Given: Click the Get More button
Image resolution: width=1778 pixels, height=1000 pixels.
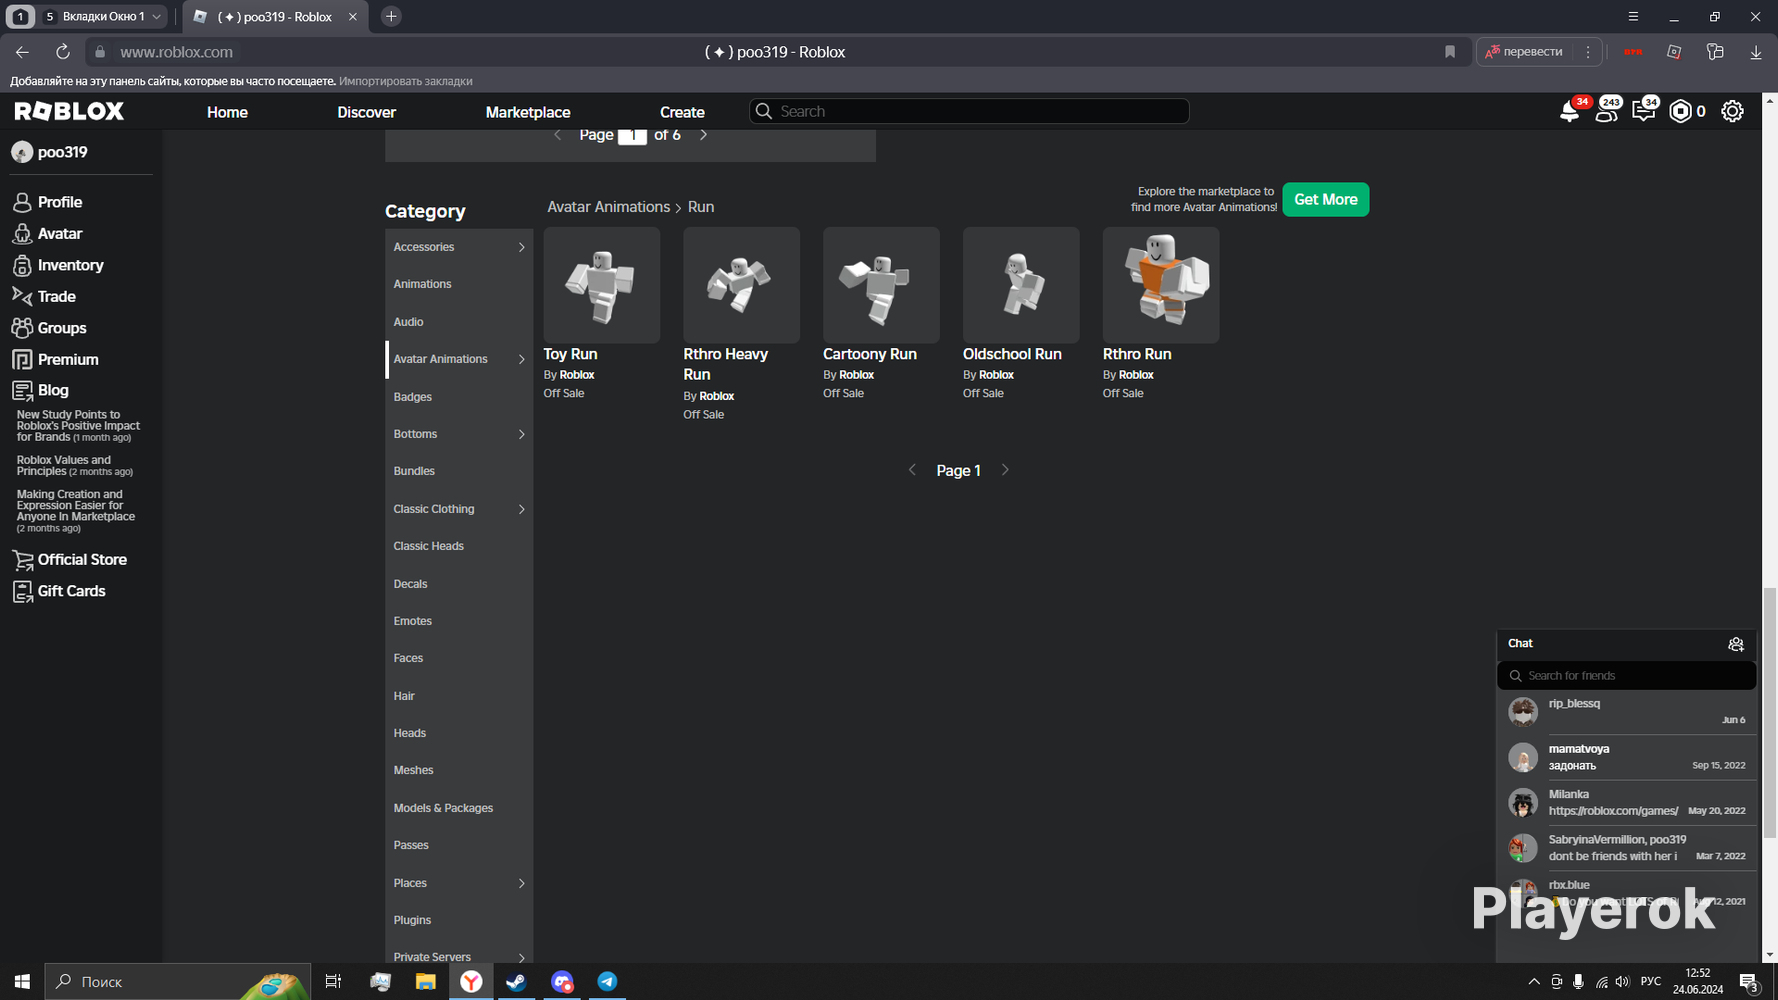Looking at the screenshot, I should pyautogui.click(x=1325, y=199).
